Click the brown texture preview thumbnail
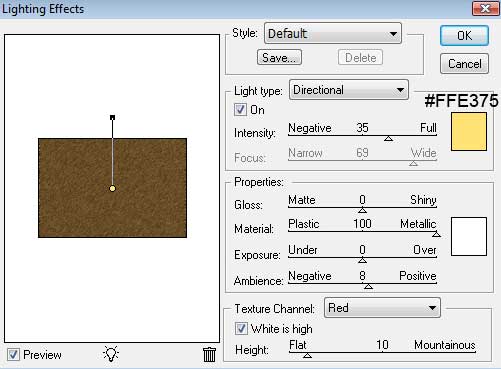This screenshot has height=369, width=501. 112,188
